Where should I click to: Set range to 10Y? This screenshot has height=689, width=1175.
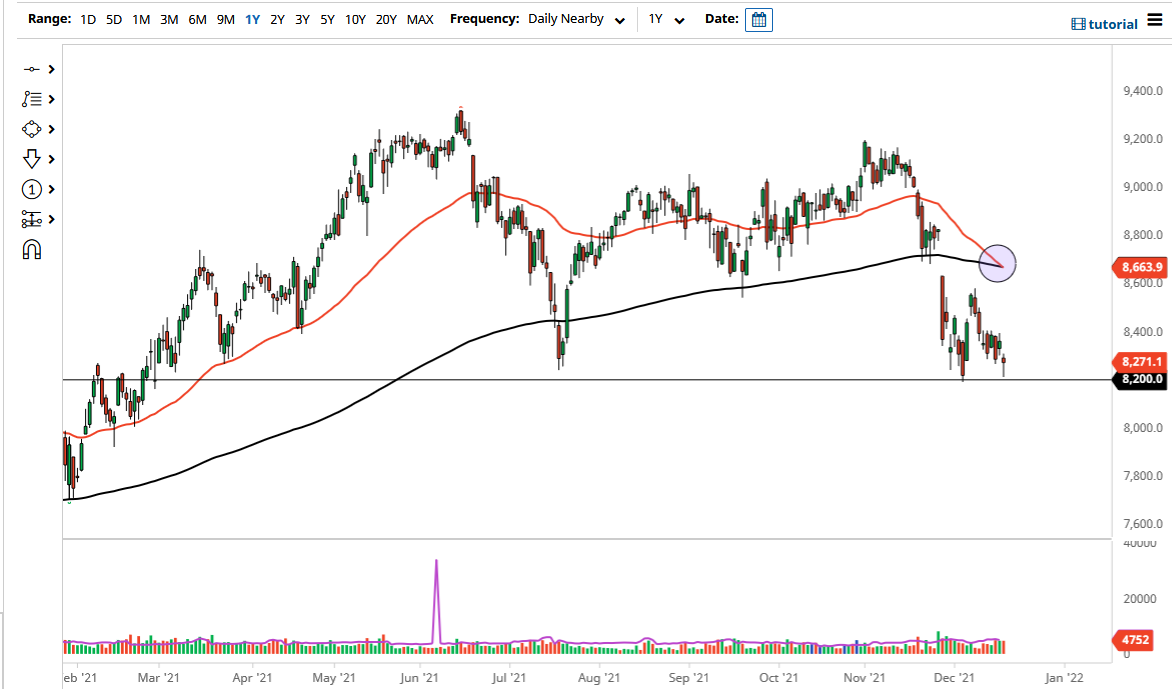[355, 19]
